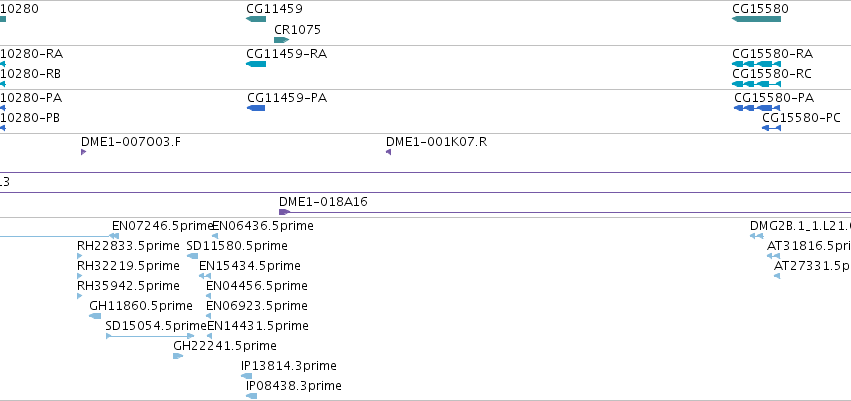851x401 pixels.
Task: Click the DME1-001K07.R marker triangle
Action: [389, 152]
